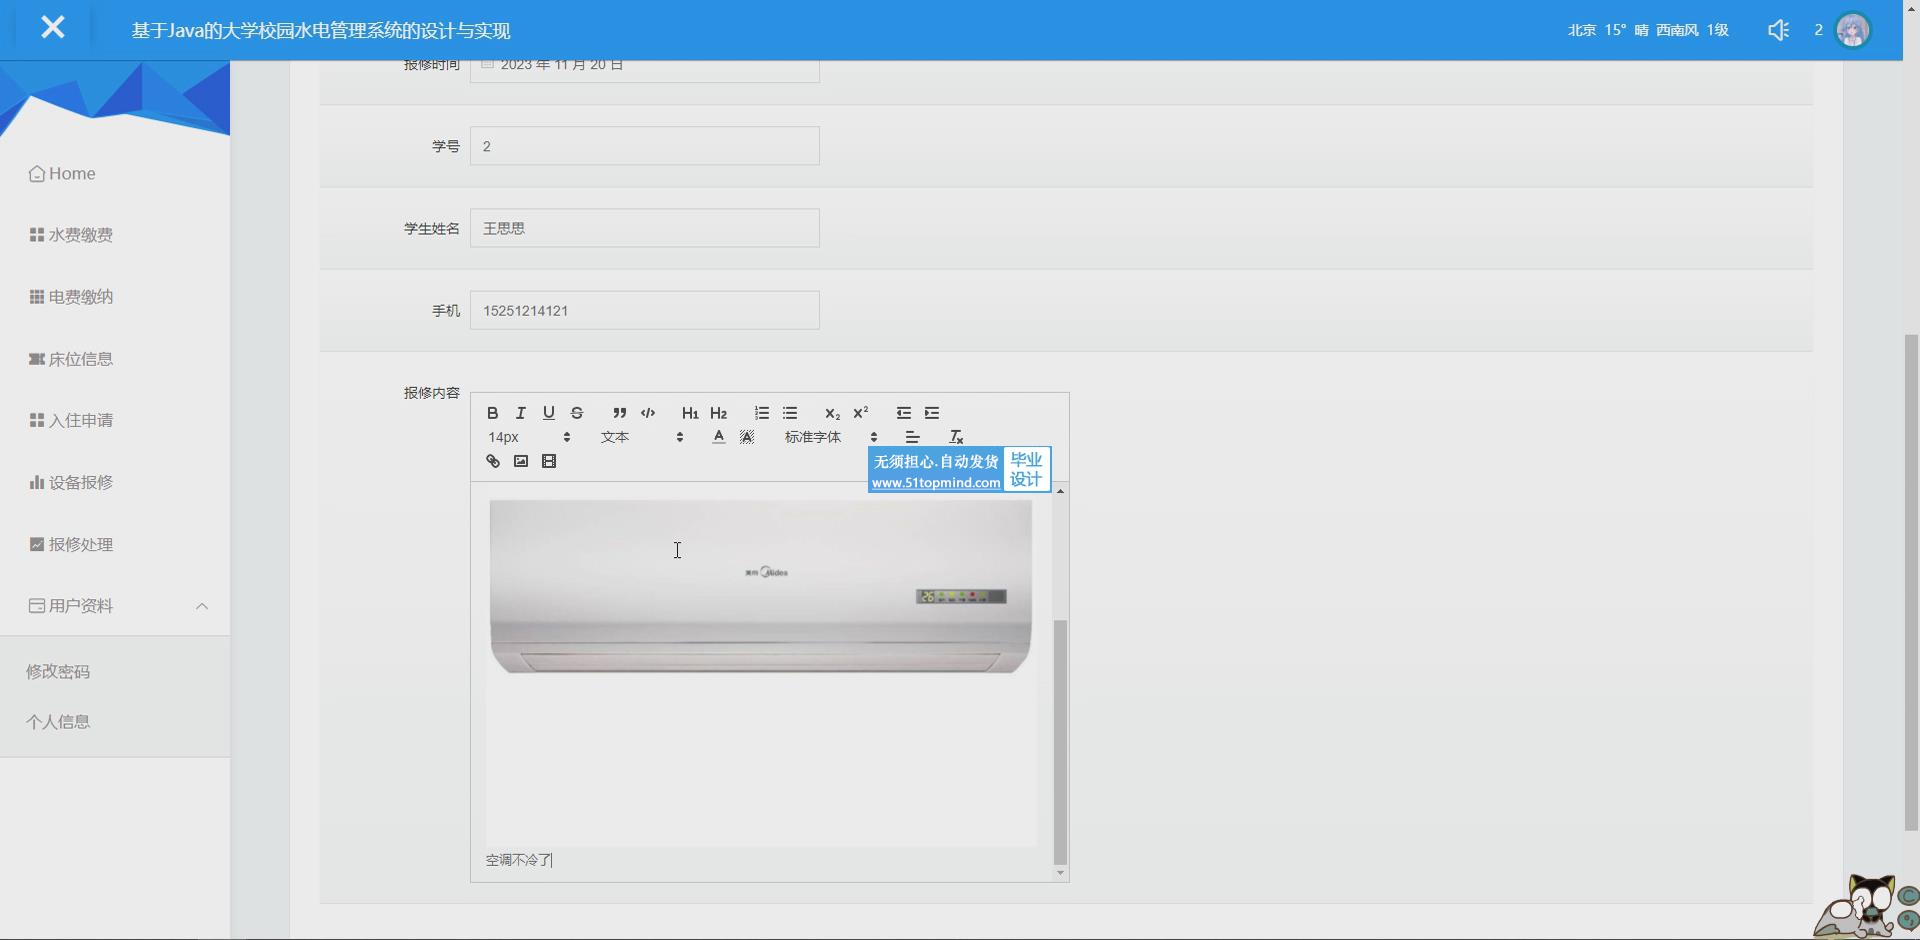Apply underline formatting

tap(548, 413)
